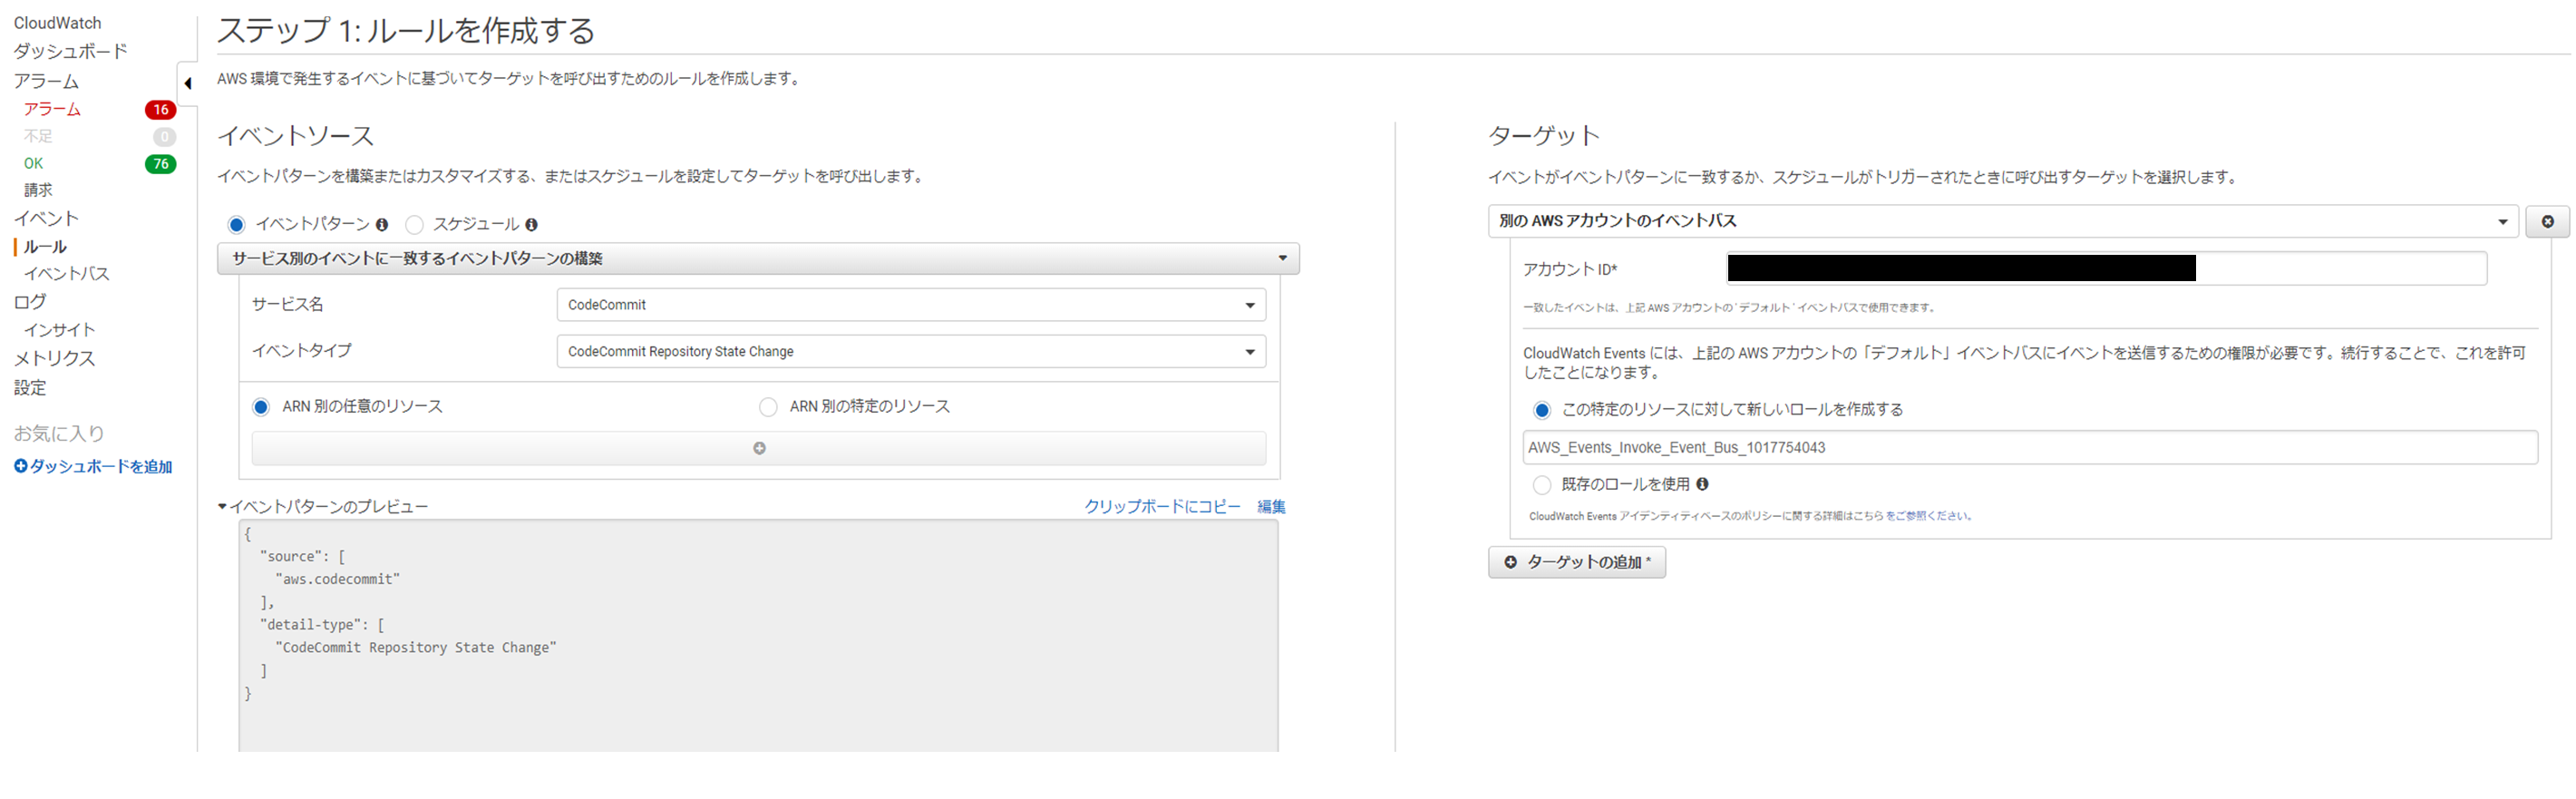
Task: Click お気に入り heading in sidebar
Action: pos(58,434)
